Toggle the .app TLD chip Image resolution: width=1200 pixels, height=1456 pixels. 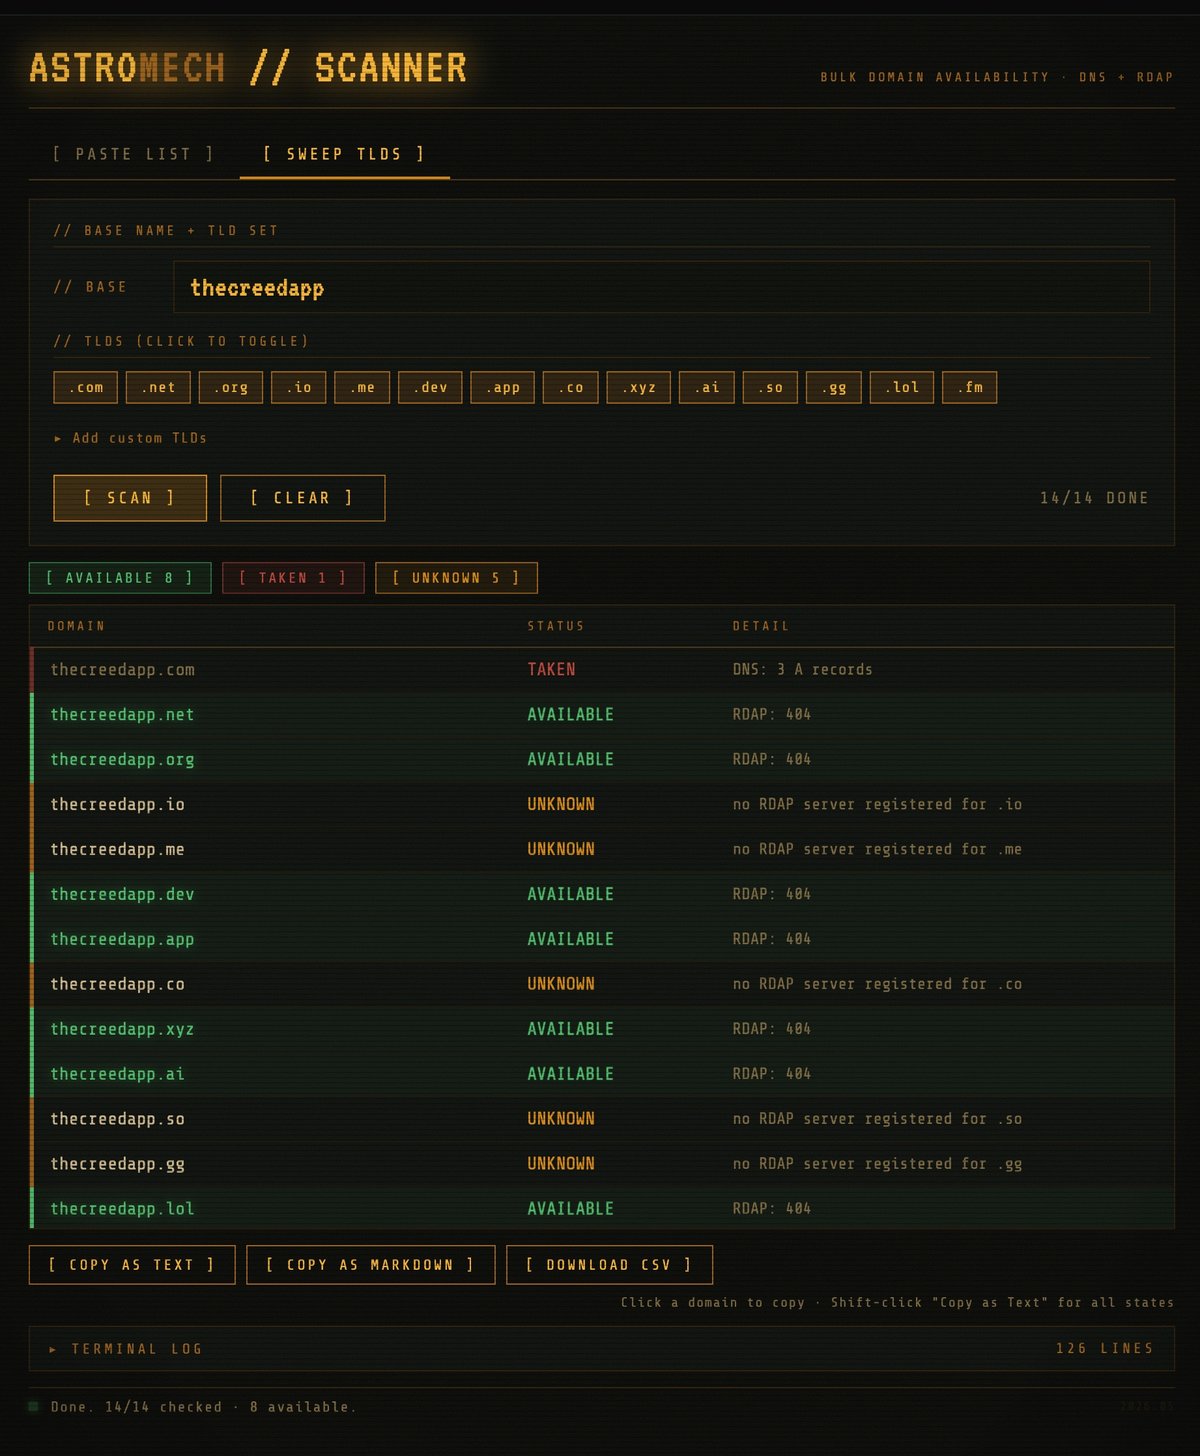click(503, 388)
